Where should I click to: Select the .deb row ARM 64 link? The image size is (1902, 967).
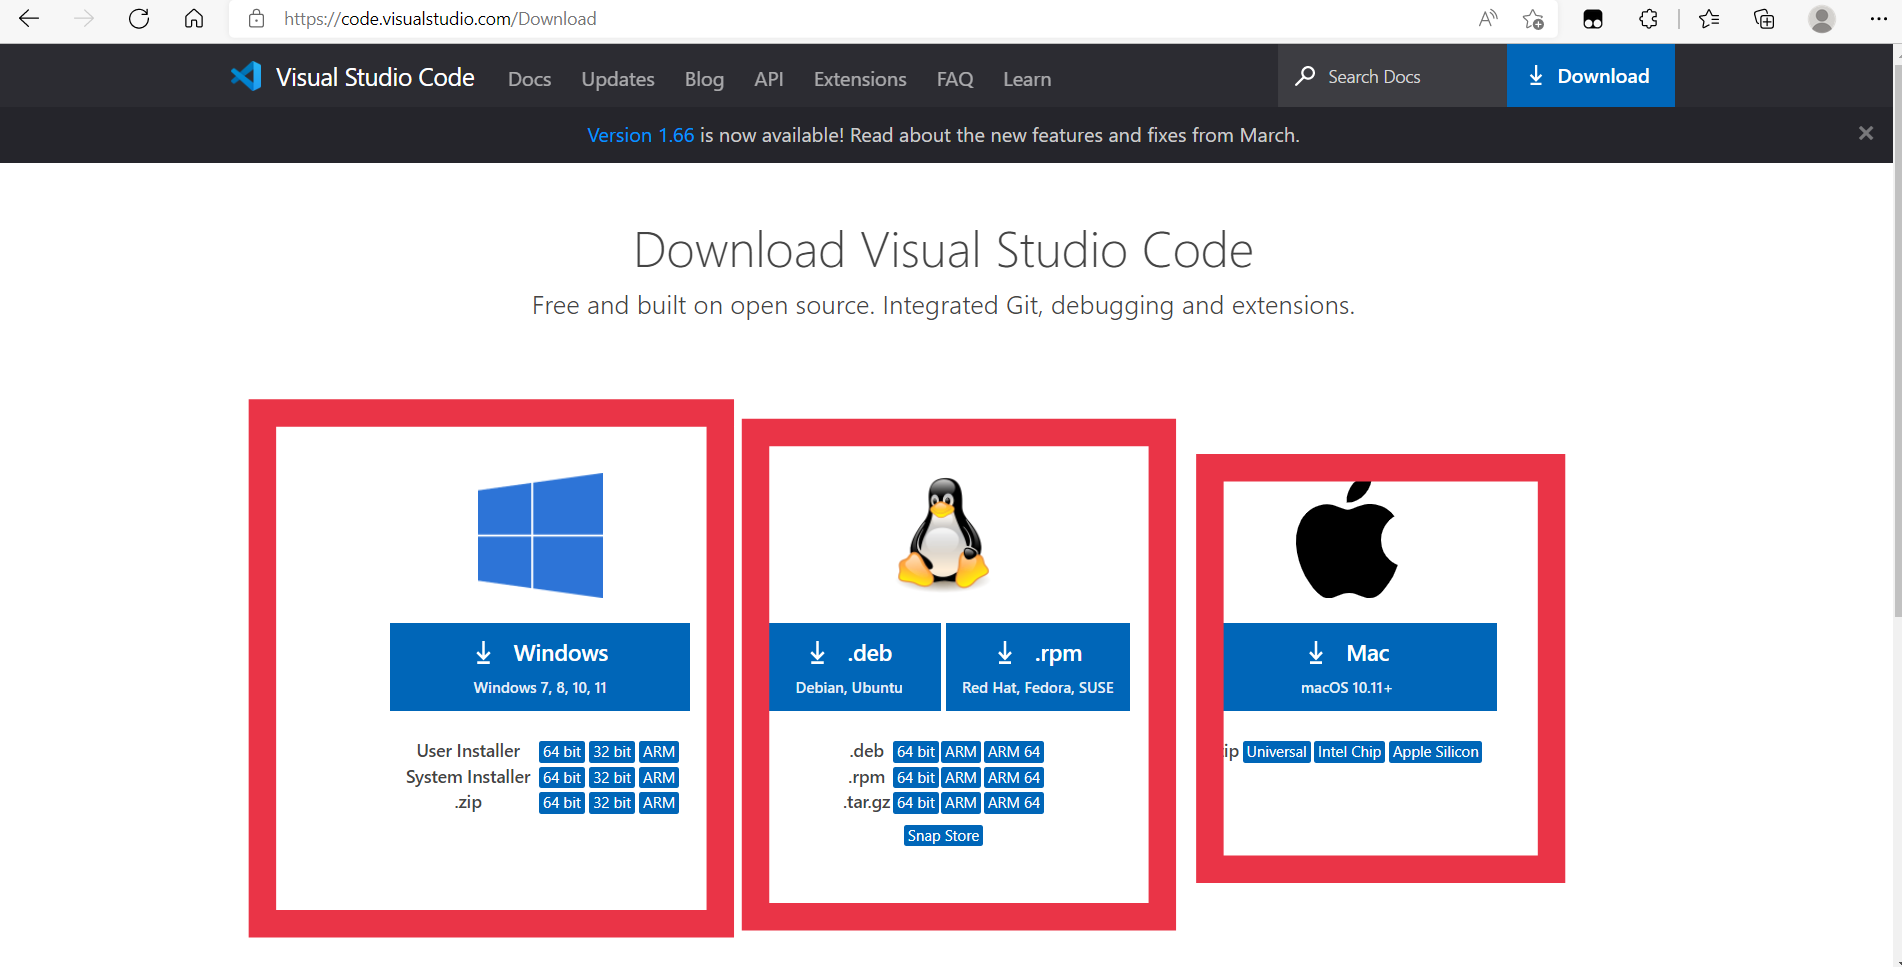[x=1014, y=752]
